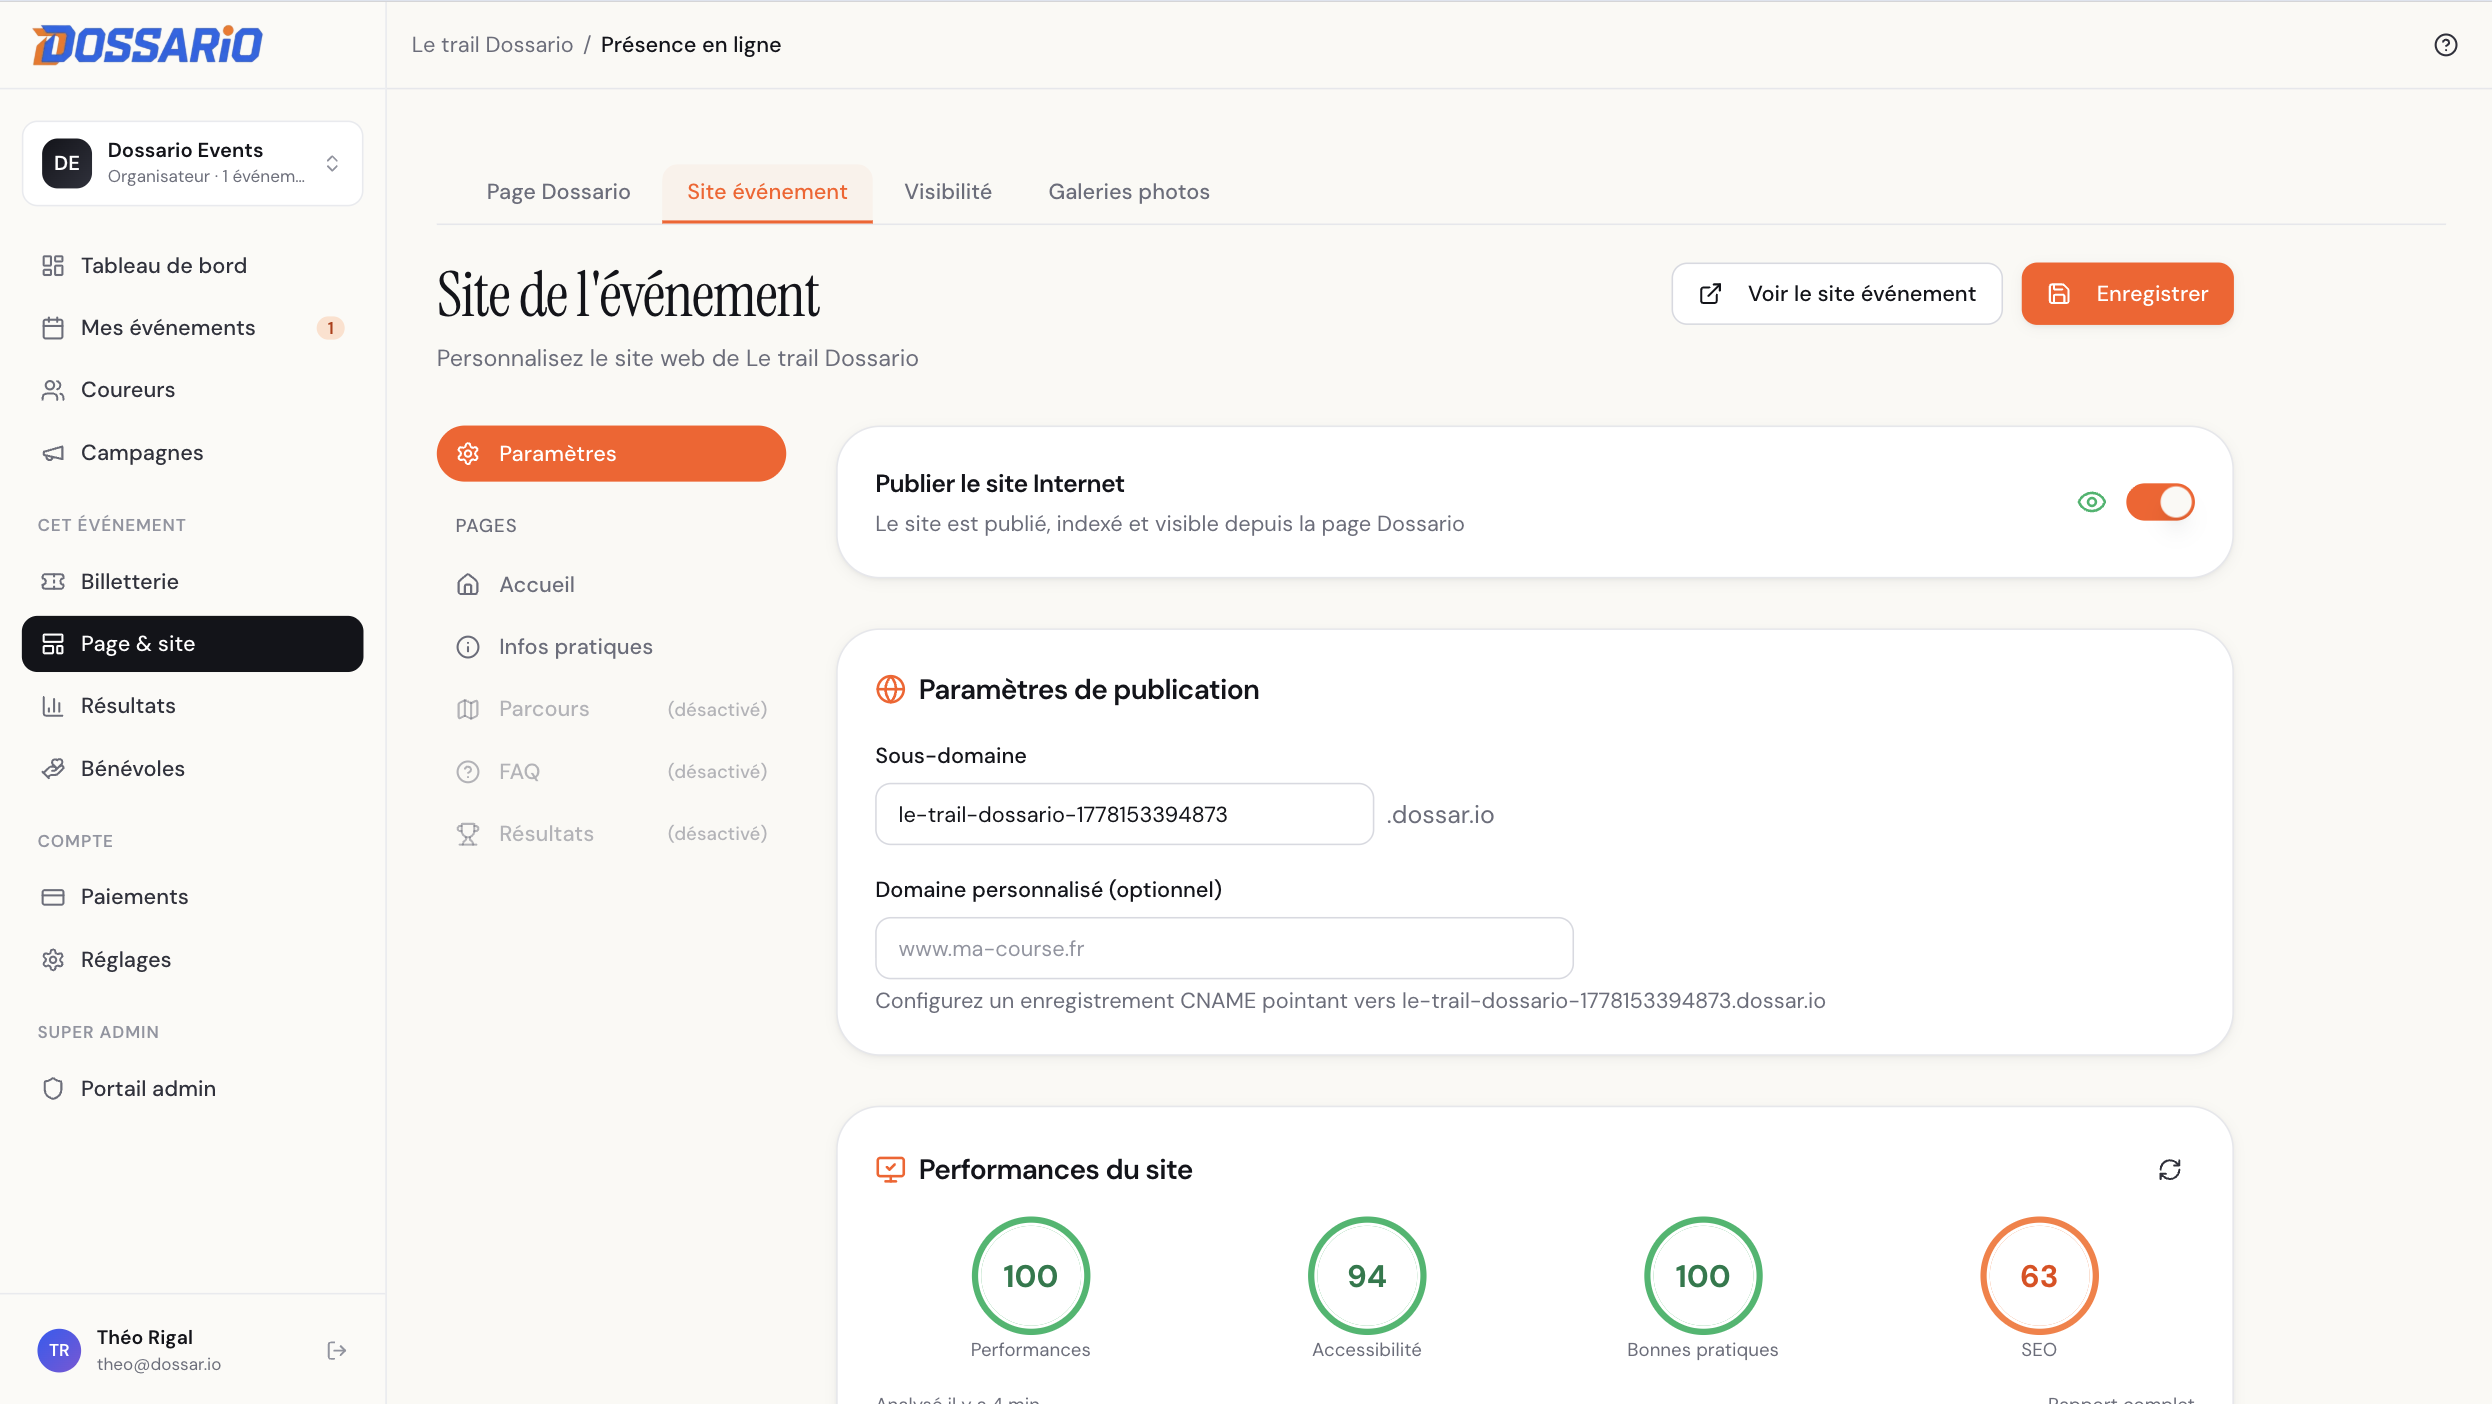Click the Campagnes megaphone icon
Screen dimensions: 2492x1404
tap(53, 453)
